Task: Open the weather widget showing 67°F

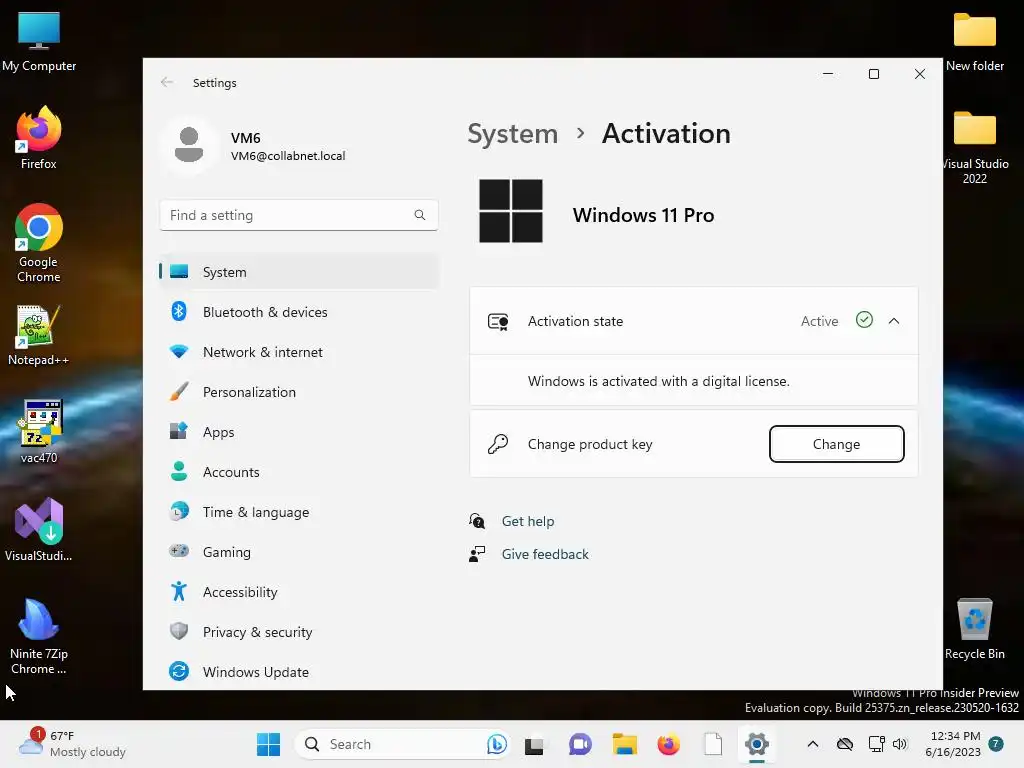Action: (x=73, y=744)
